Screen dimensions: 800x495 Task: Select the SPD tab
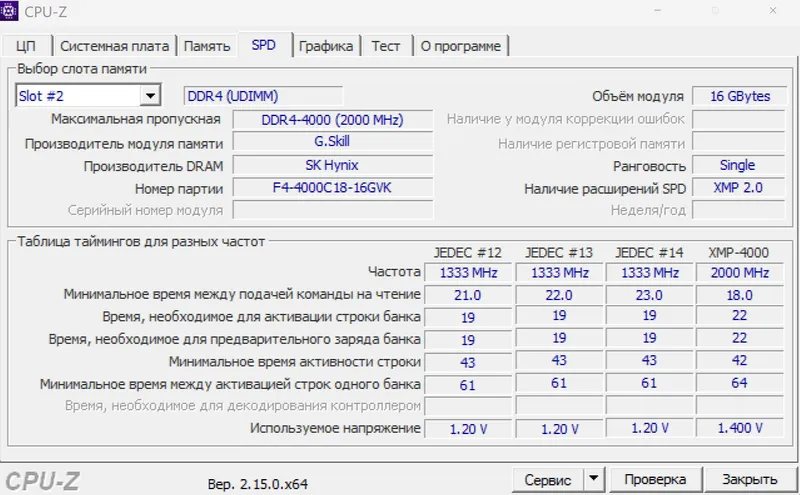pos(264,45)
